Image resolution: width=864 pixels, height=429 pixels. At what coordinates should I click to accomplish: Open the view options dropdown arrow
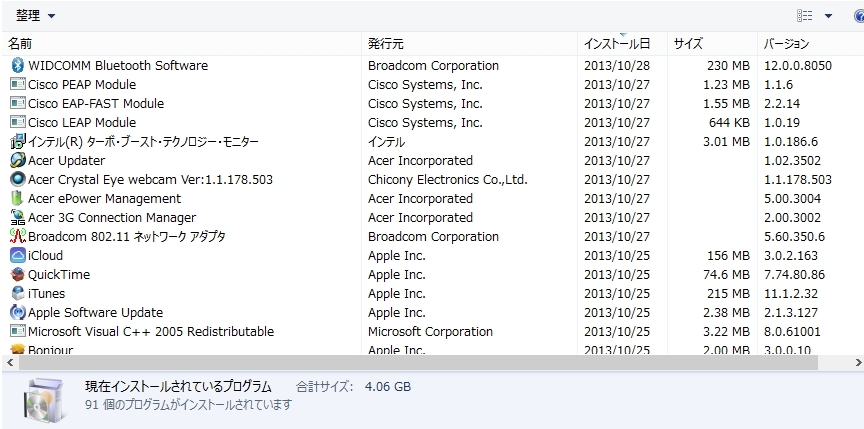828,16
